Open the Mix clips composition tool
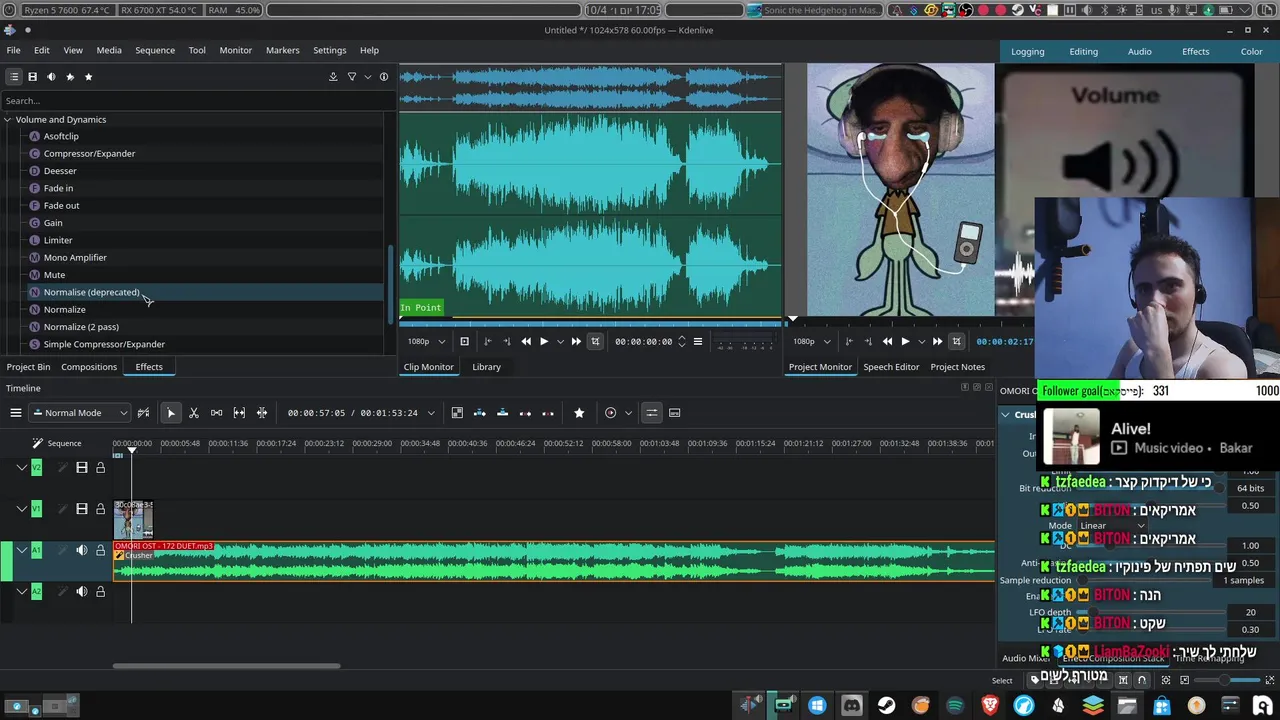The image size is (1280, 720). 457,413
